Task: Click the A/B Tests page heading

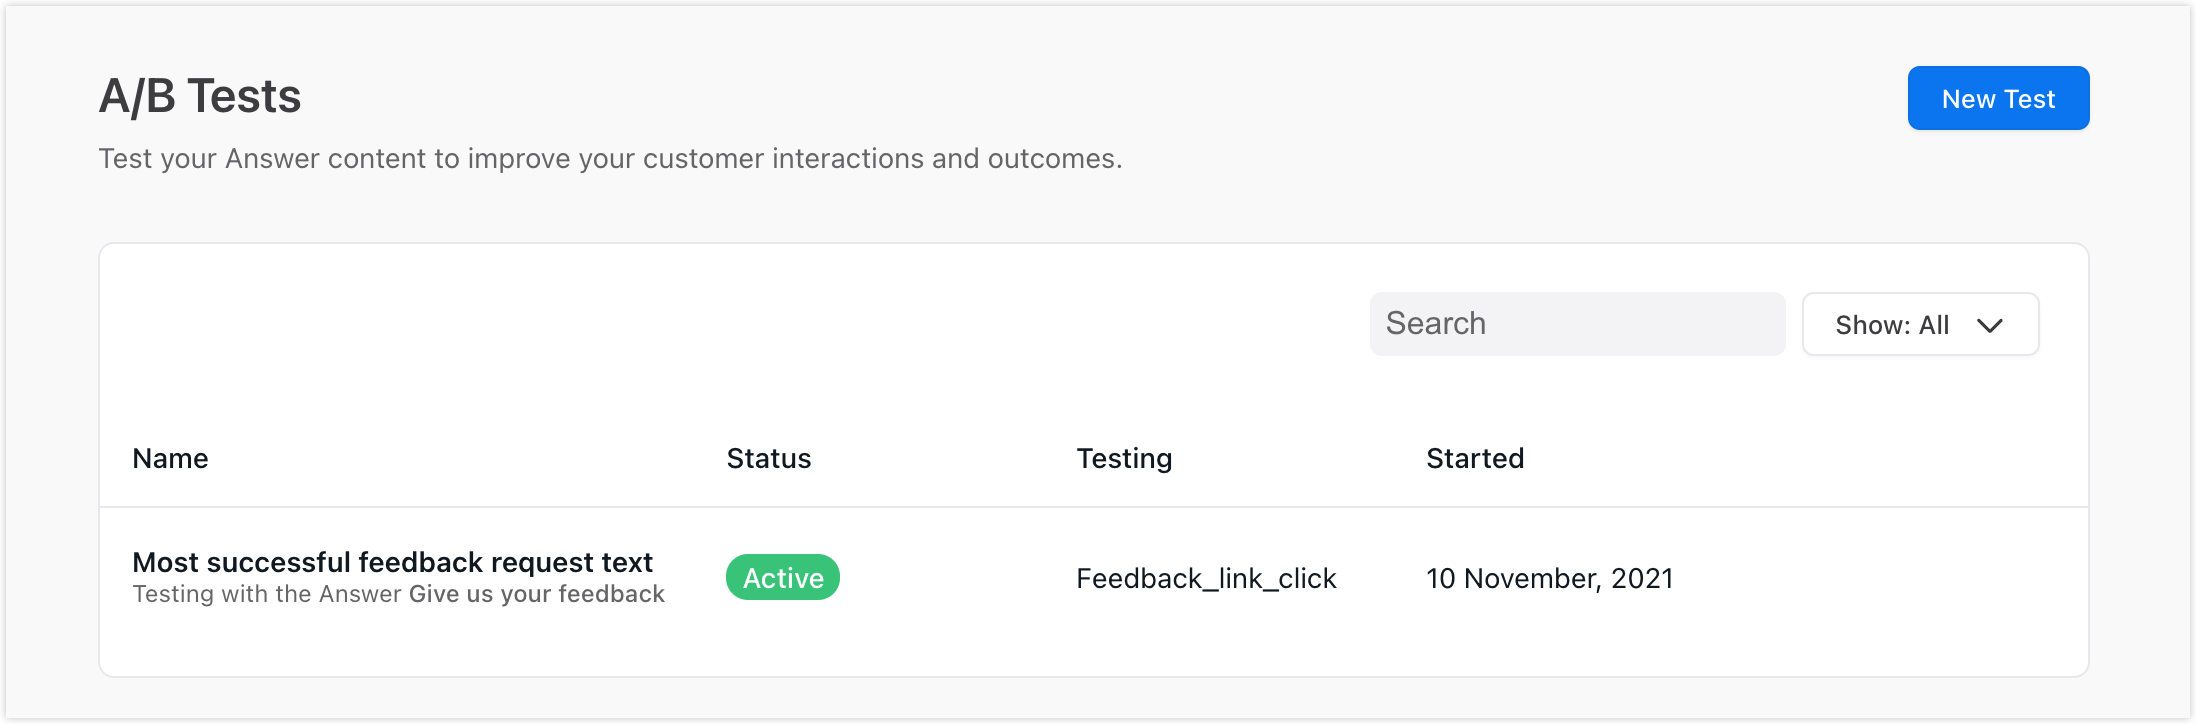Action: 199,96
